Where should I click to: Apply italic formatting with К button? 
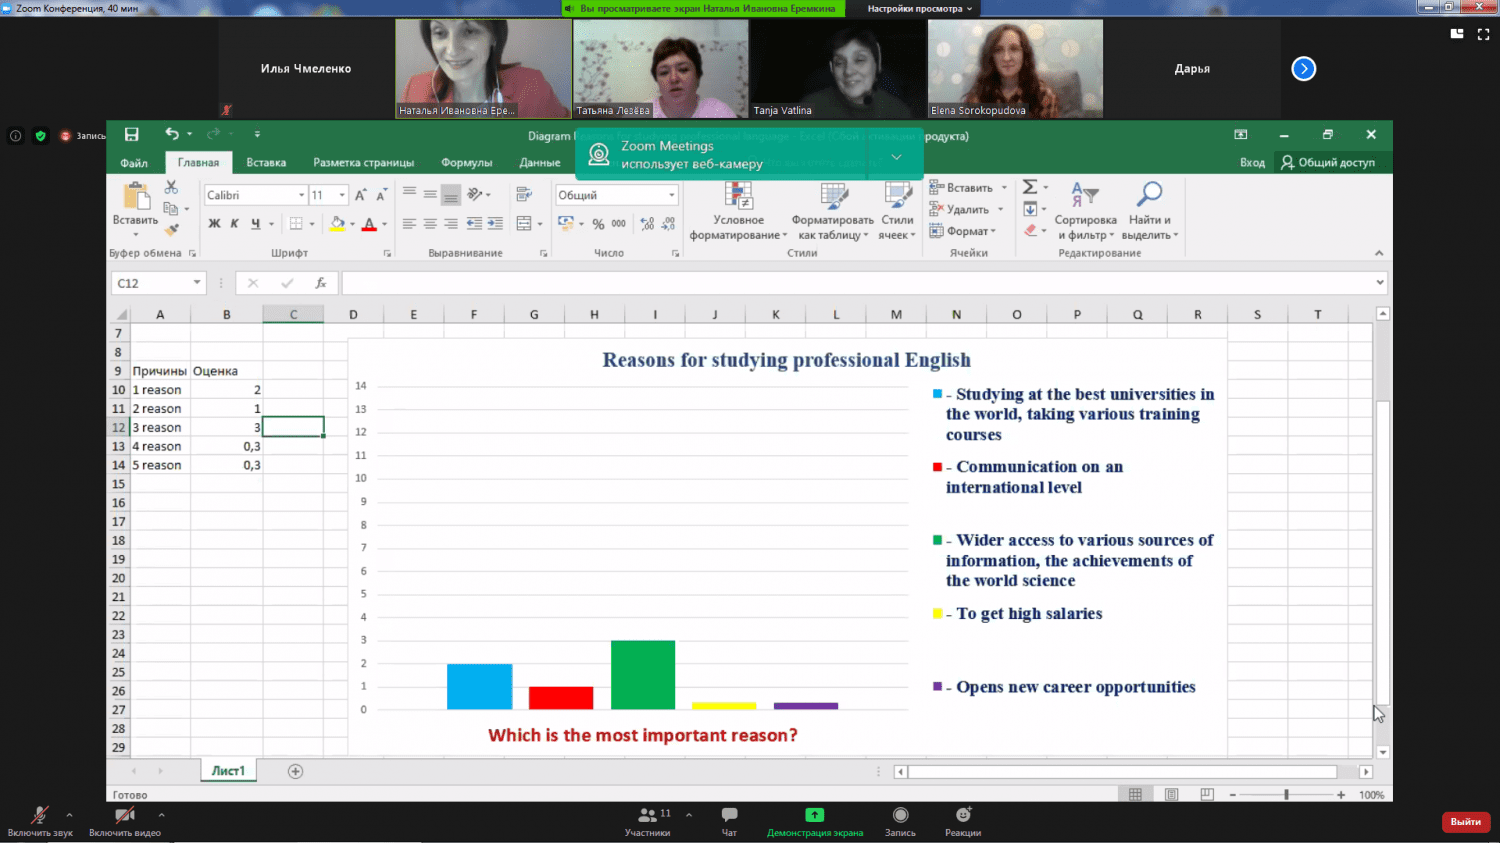(234, 224)
